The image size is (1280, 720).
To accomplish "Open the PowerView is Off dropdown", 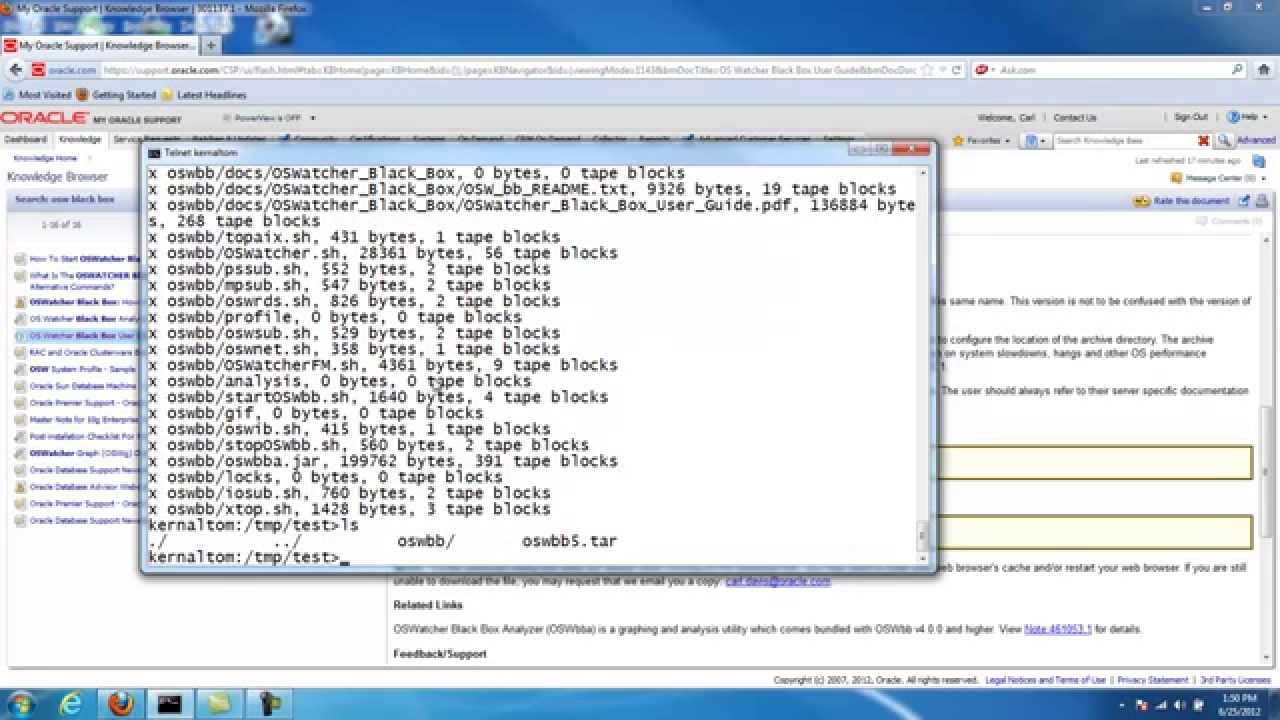I will coord(268,118).
